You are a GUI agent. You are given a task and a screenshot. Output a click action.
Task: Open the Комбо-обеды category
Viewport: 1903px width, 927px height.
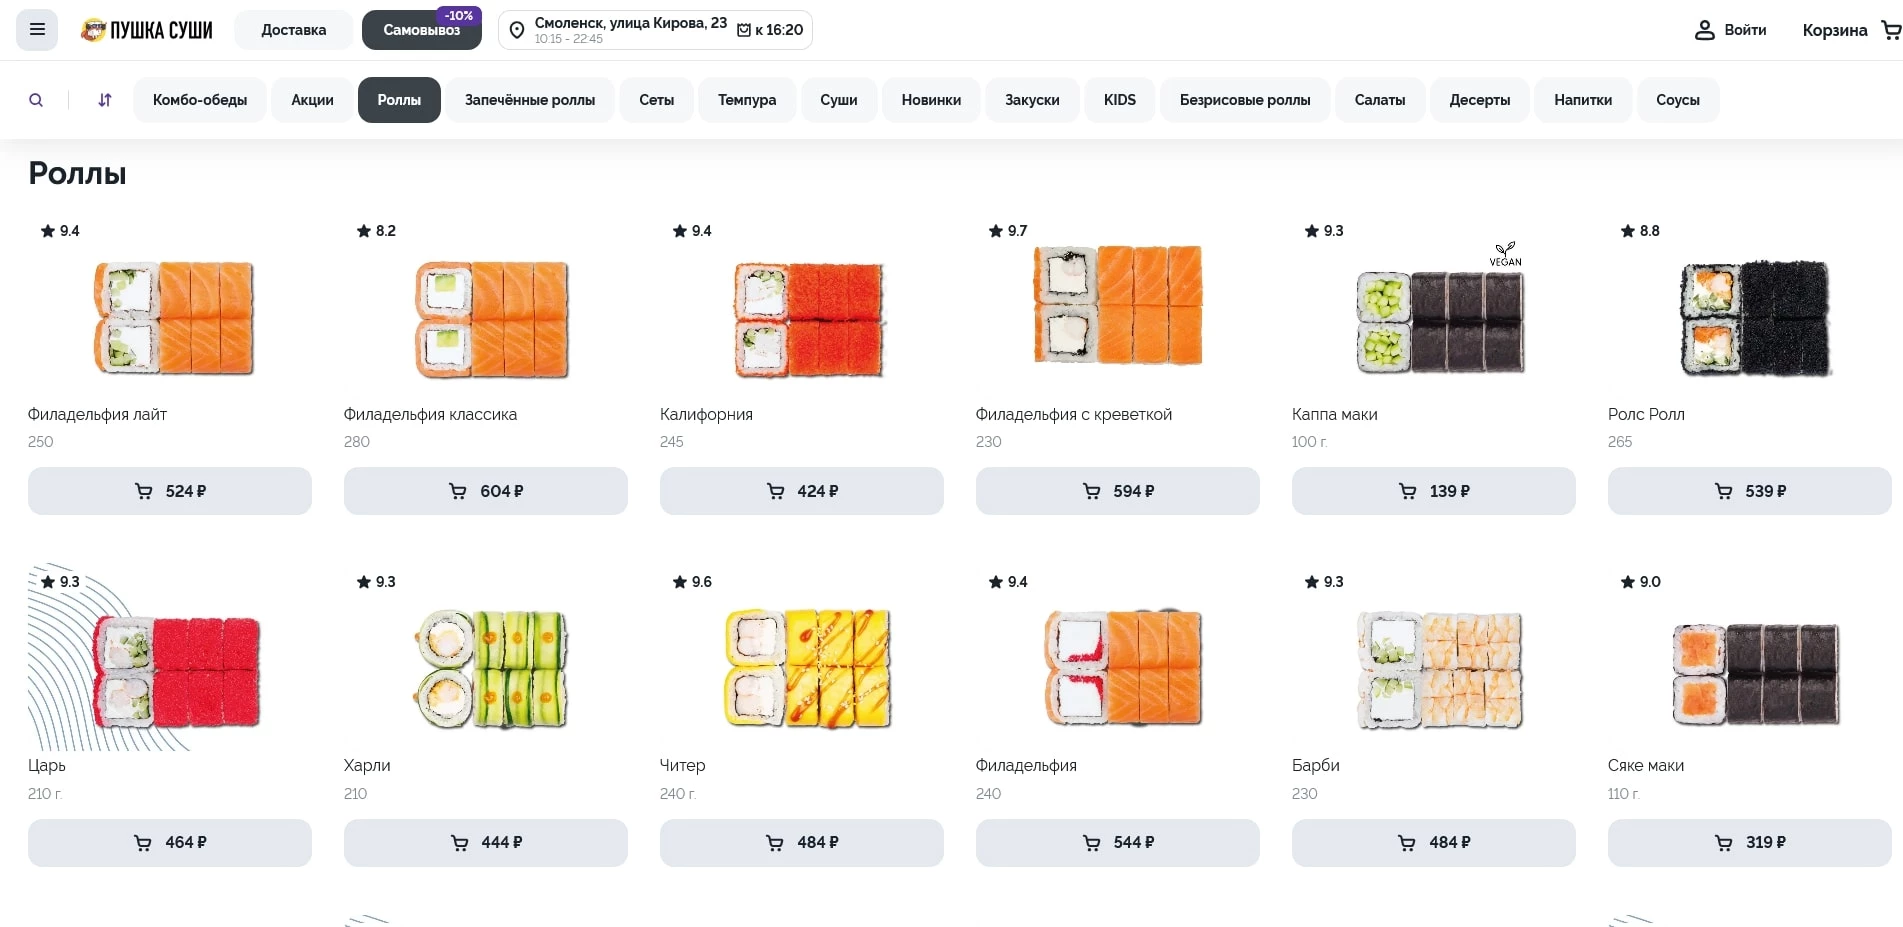pyautogui.click(x=200, y=100)
